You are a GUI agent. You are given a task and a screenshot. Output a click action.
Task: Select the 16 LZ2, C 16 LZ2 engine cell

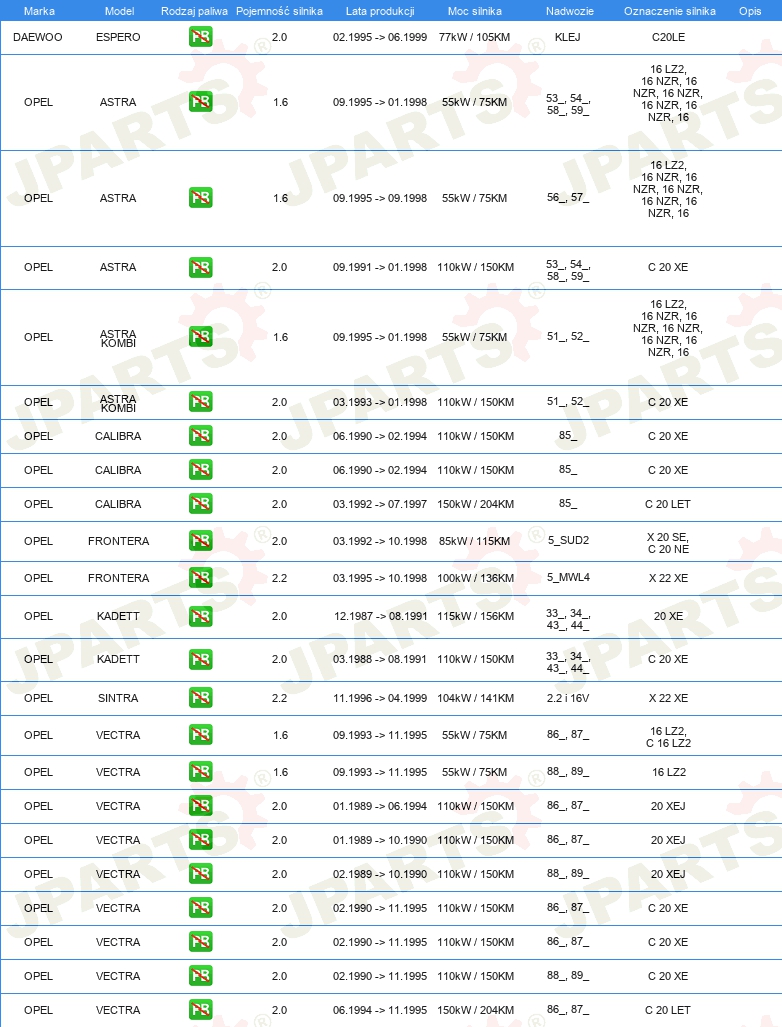[x=668, y=737]
